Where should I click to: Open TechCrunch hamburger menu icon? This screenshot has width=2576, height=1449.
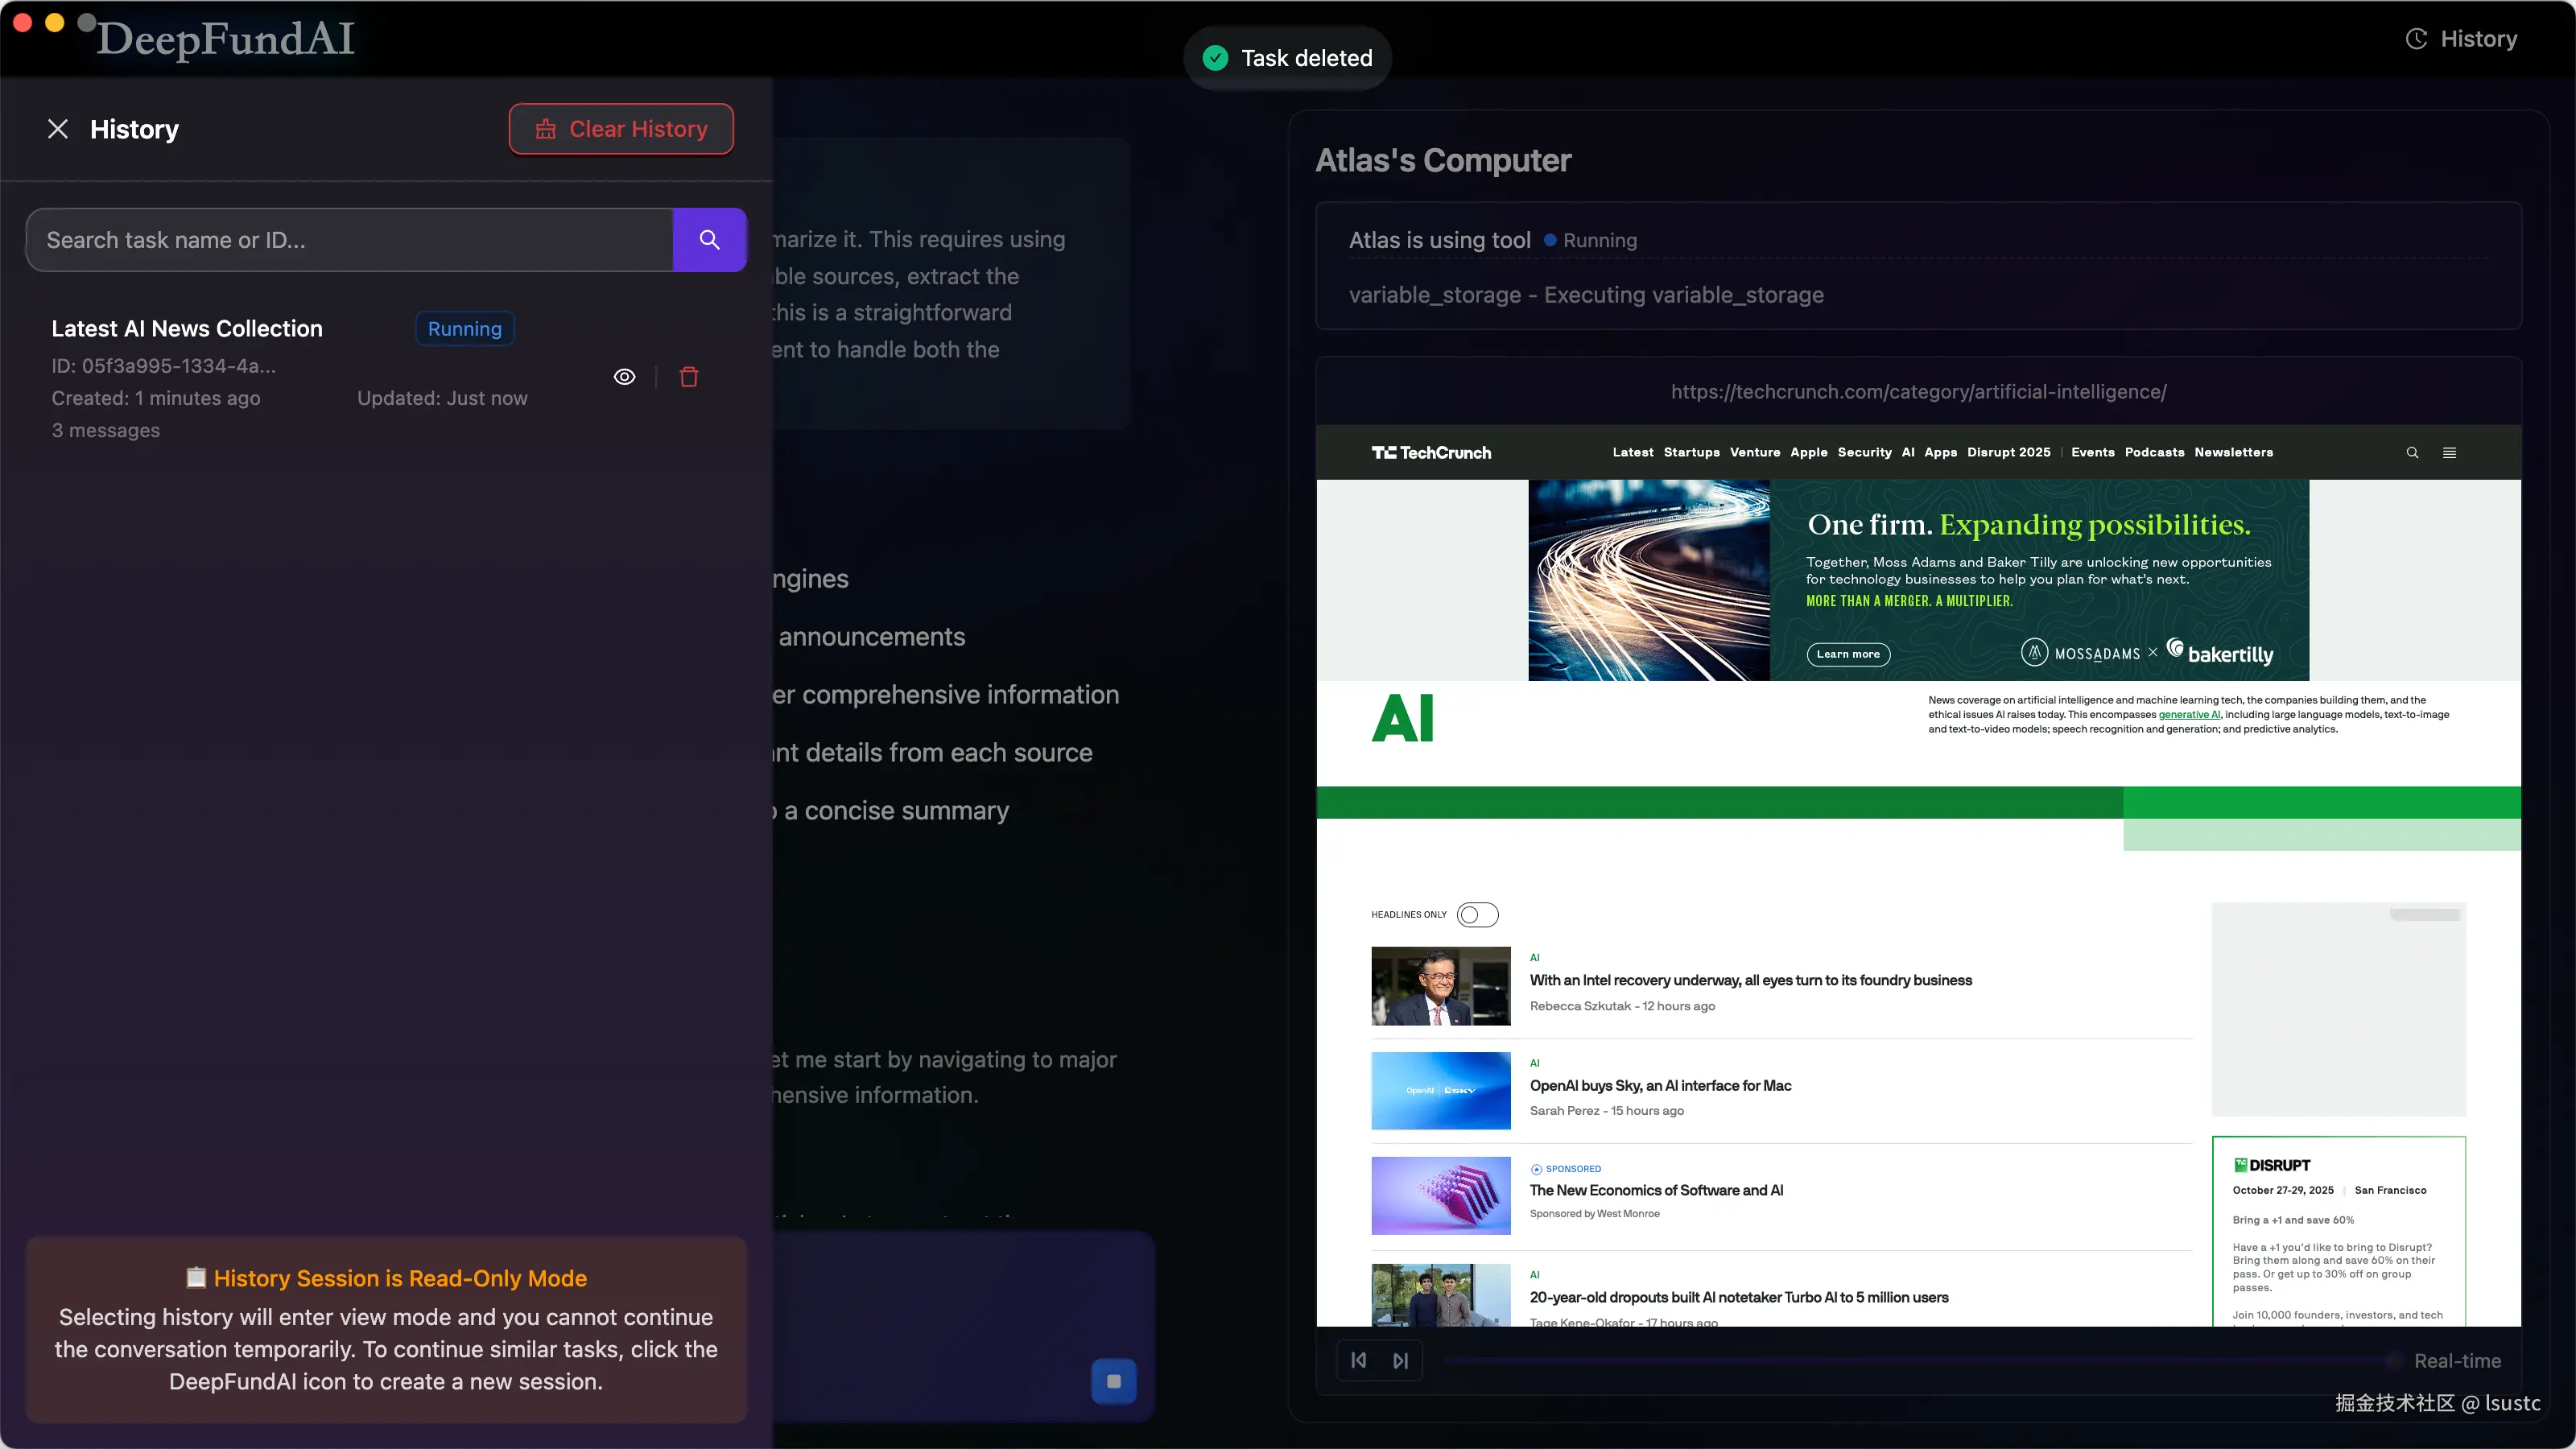[x=2449, y=453]
